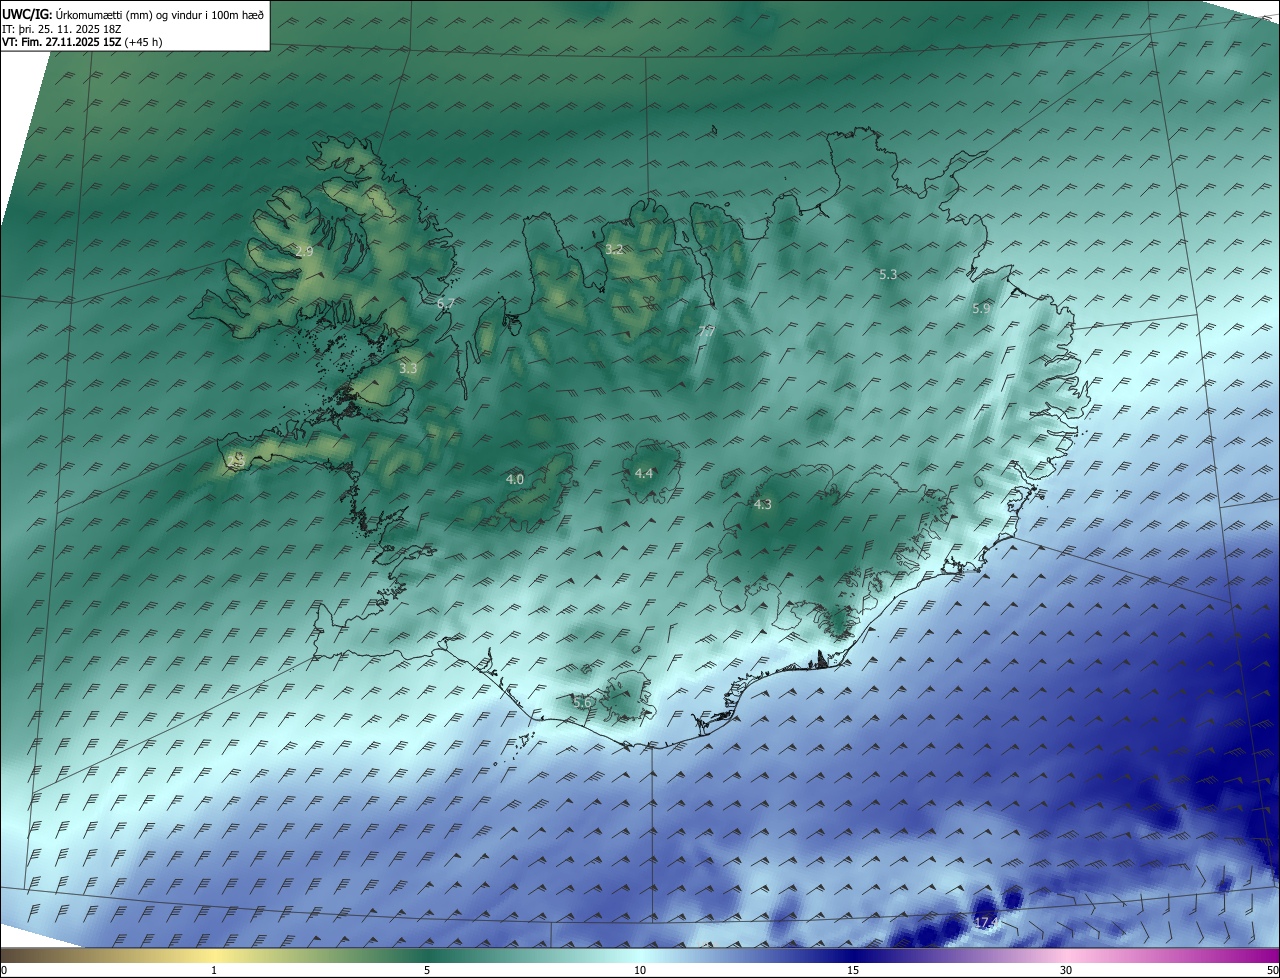The width and height of the screenshot is (1280, 978).
Task: Click the colour scale label 0
Action: [x=4, y=970]
